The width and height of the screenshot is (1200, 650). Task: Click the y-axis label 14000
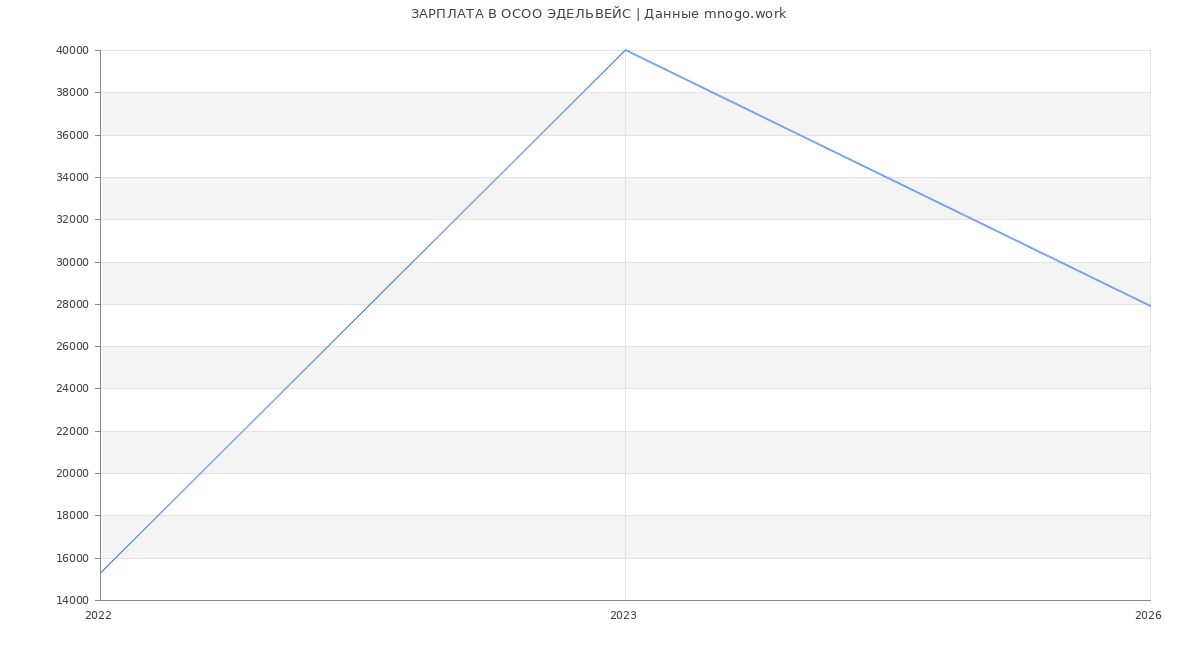(x=74, y=600)
